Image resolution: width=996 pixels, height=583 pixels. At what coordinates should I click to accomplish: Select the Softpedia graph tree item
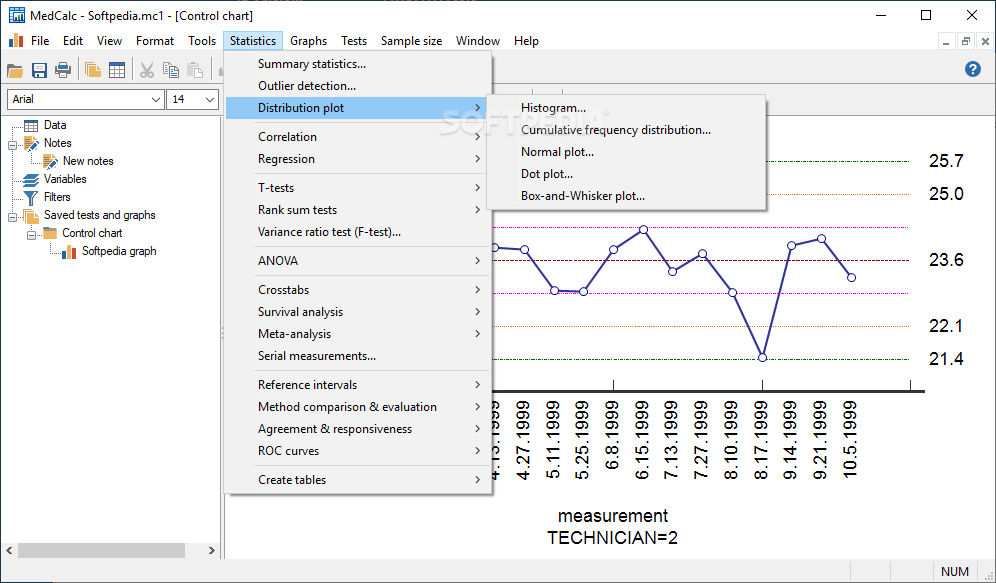click(x=119, y=251)
